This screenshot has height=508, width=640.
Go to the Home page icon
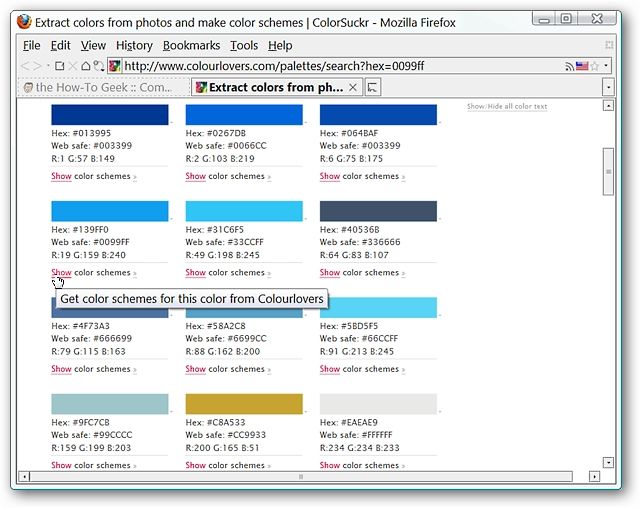85,66
